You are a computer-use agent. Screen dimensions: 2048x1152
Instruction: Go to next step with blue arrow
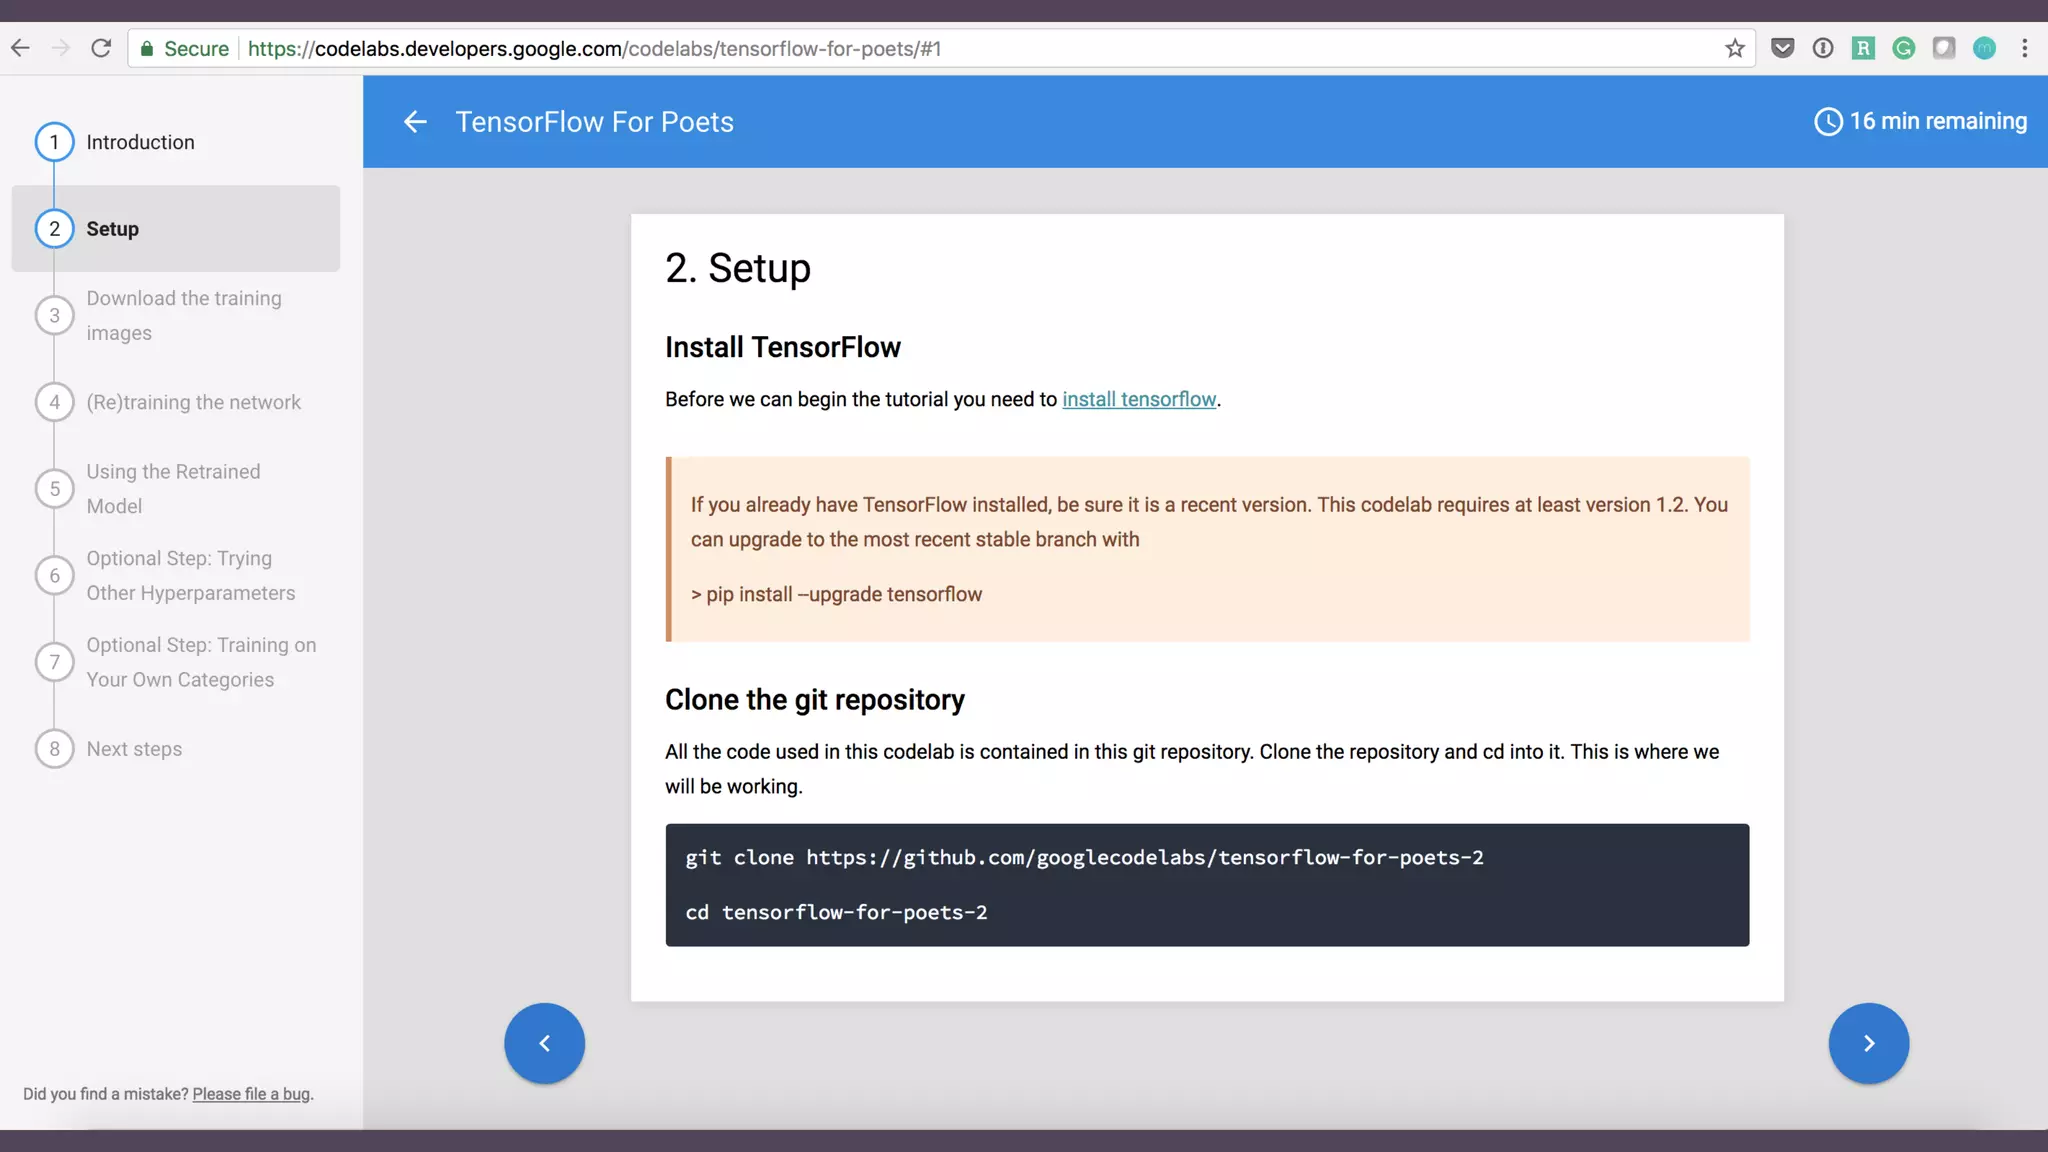(x=1868, y=1043)
